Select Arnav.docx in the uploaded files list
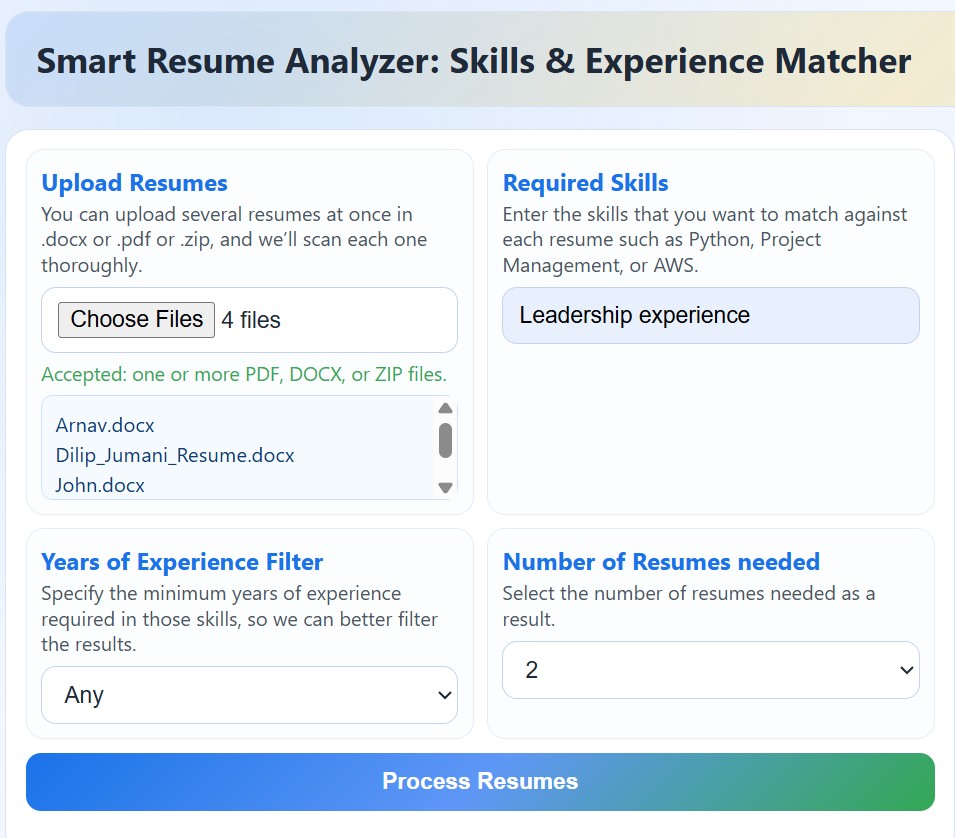 tap(104, 425)
